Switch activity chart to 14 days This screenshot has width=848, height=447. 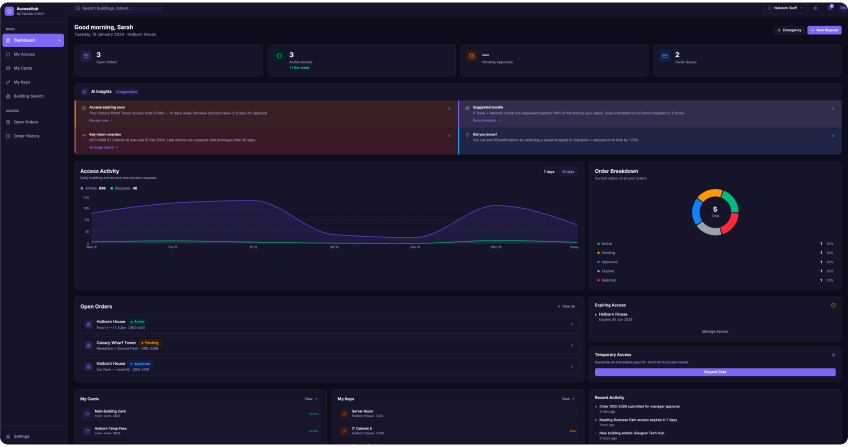coord(567,172)
